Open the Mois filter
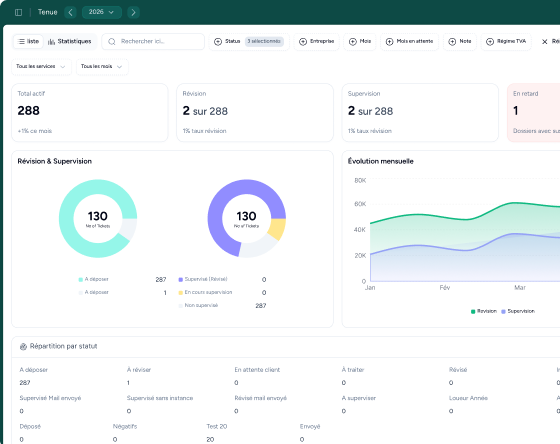The image size is (560, 444). coord(360,41)
